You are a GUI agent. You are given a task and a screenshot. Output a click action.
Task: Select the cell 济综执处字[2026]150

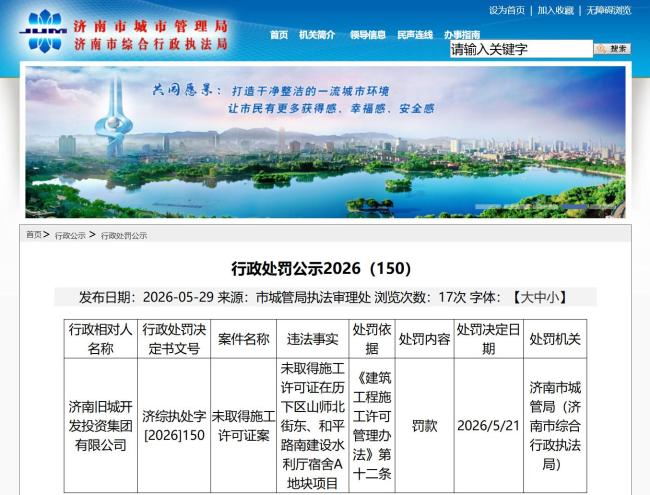[174, 426]
